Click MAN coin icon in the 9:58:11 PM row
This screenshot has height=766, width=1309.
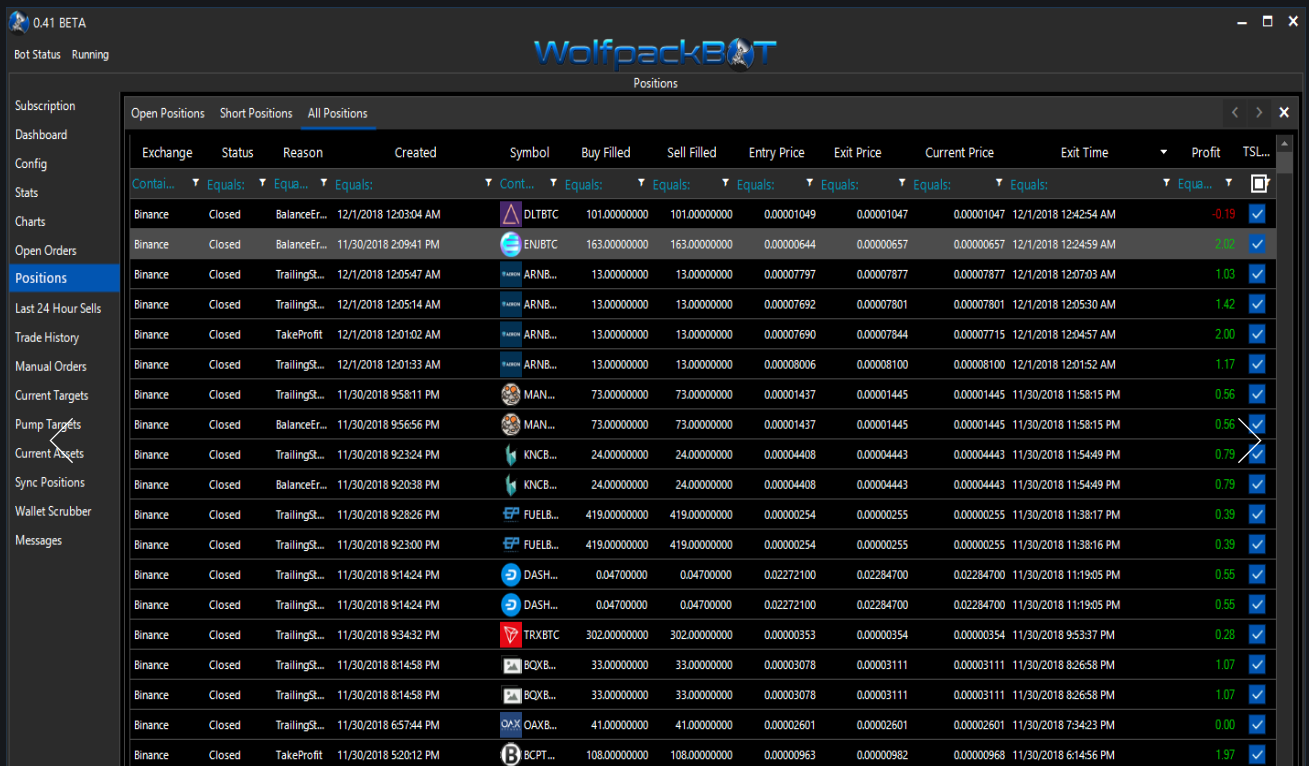(510, 394)
